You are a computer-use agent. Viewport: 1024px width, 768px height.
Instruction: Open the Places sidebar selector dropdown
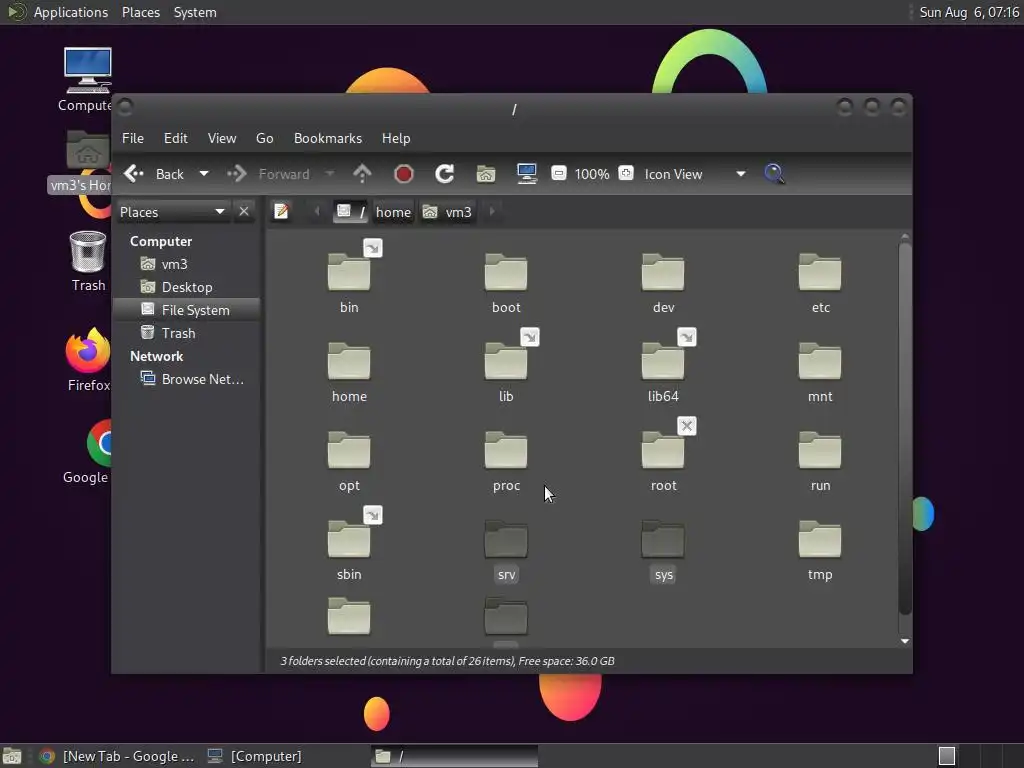pyautogui.click(x=172, y=212)
